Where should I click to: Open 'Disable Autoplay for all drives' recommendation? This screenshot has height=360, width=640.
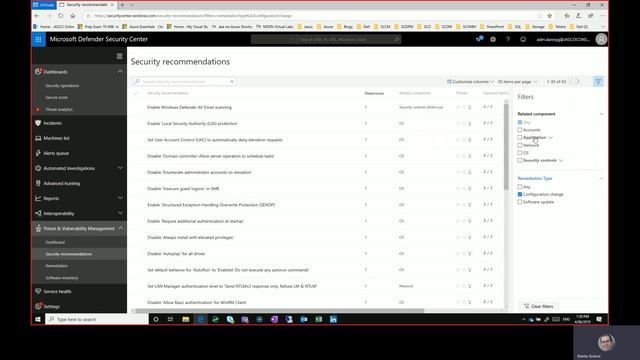point(176,254)
